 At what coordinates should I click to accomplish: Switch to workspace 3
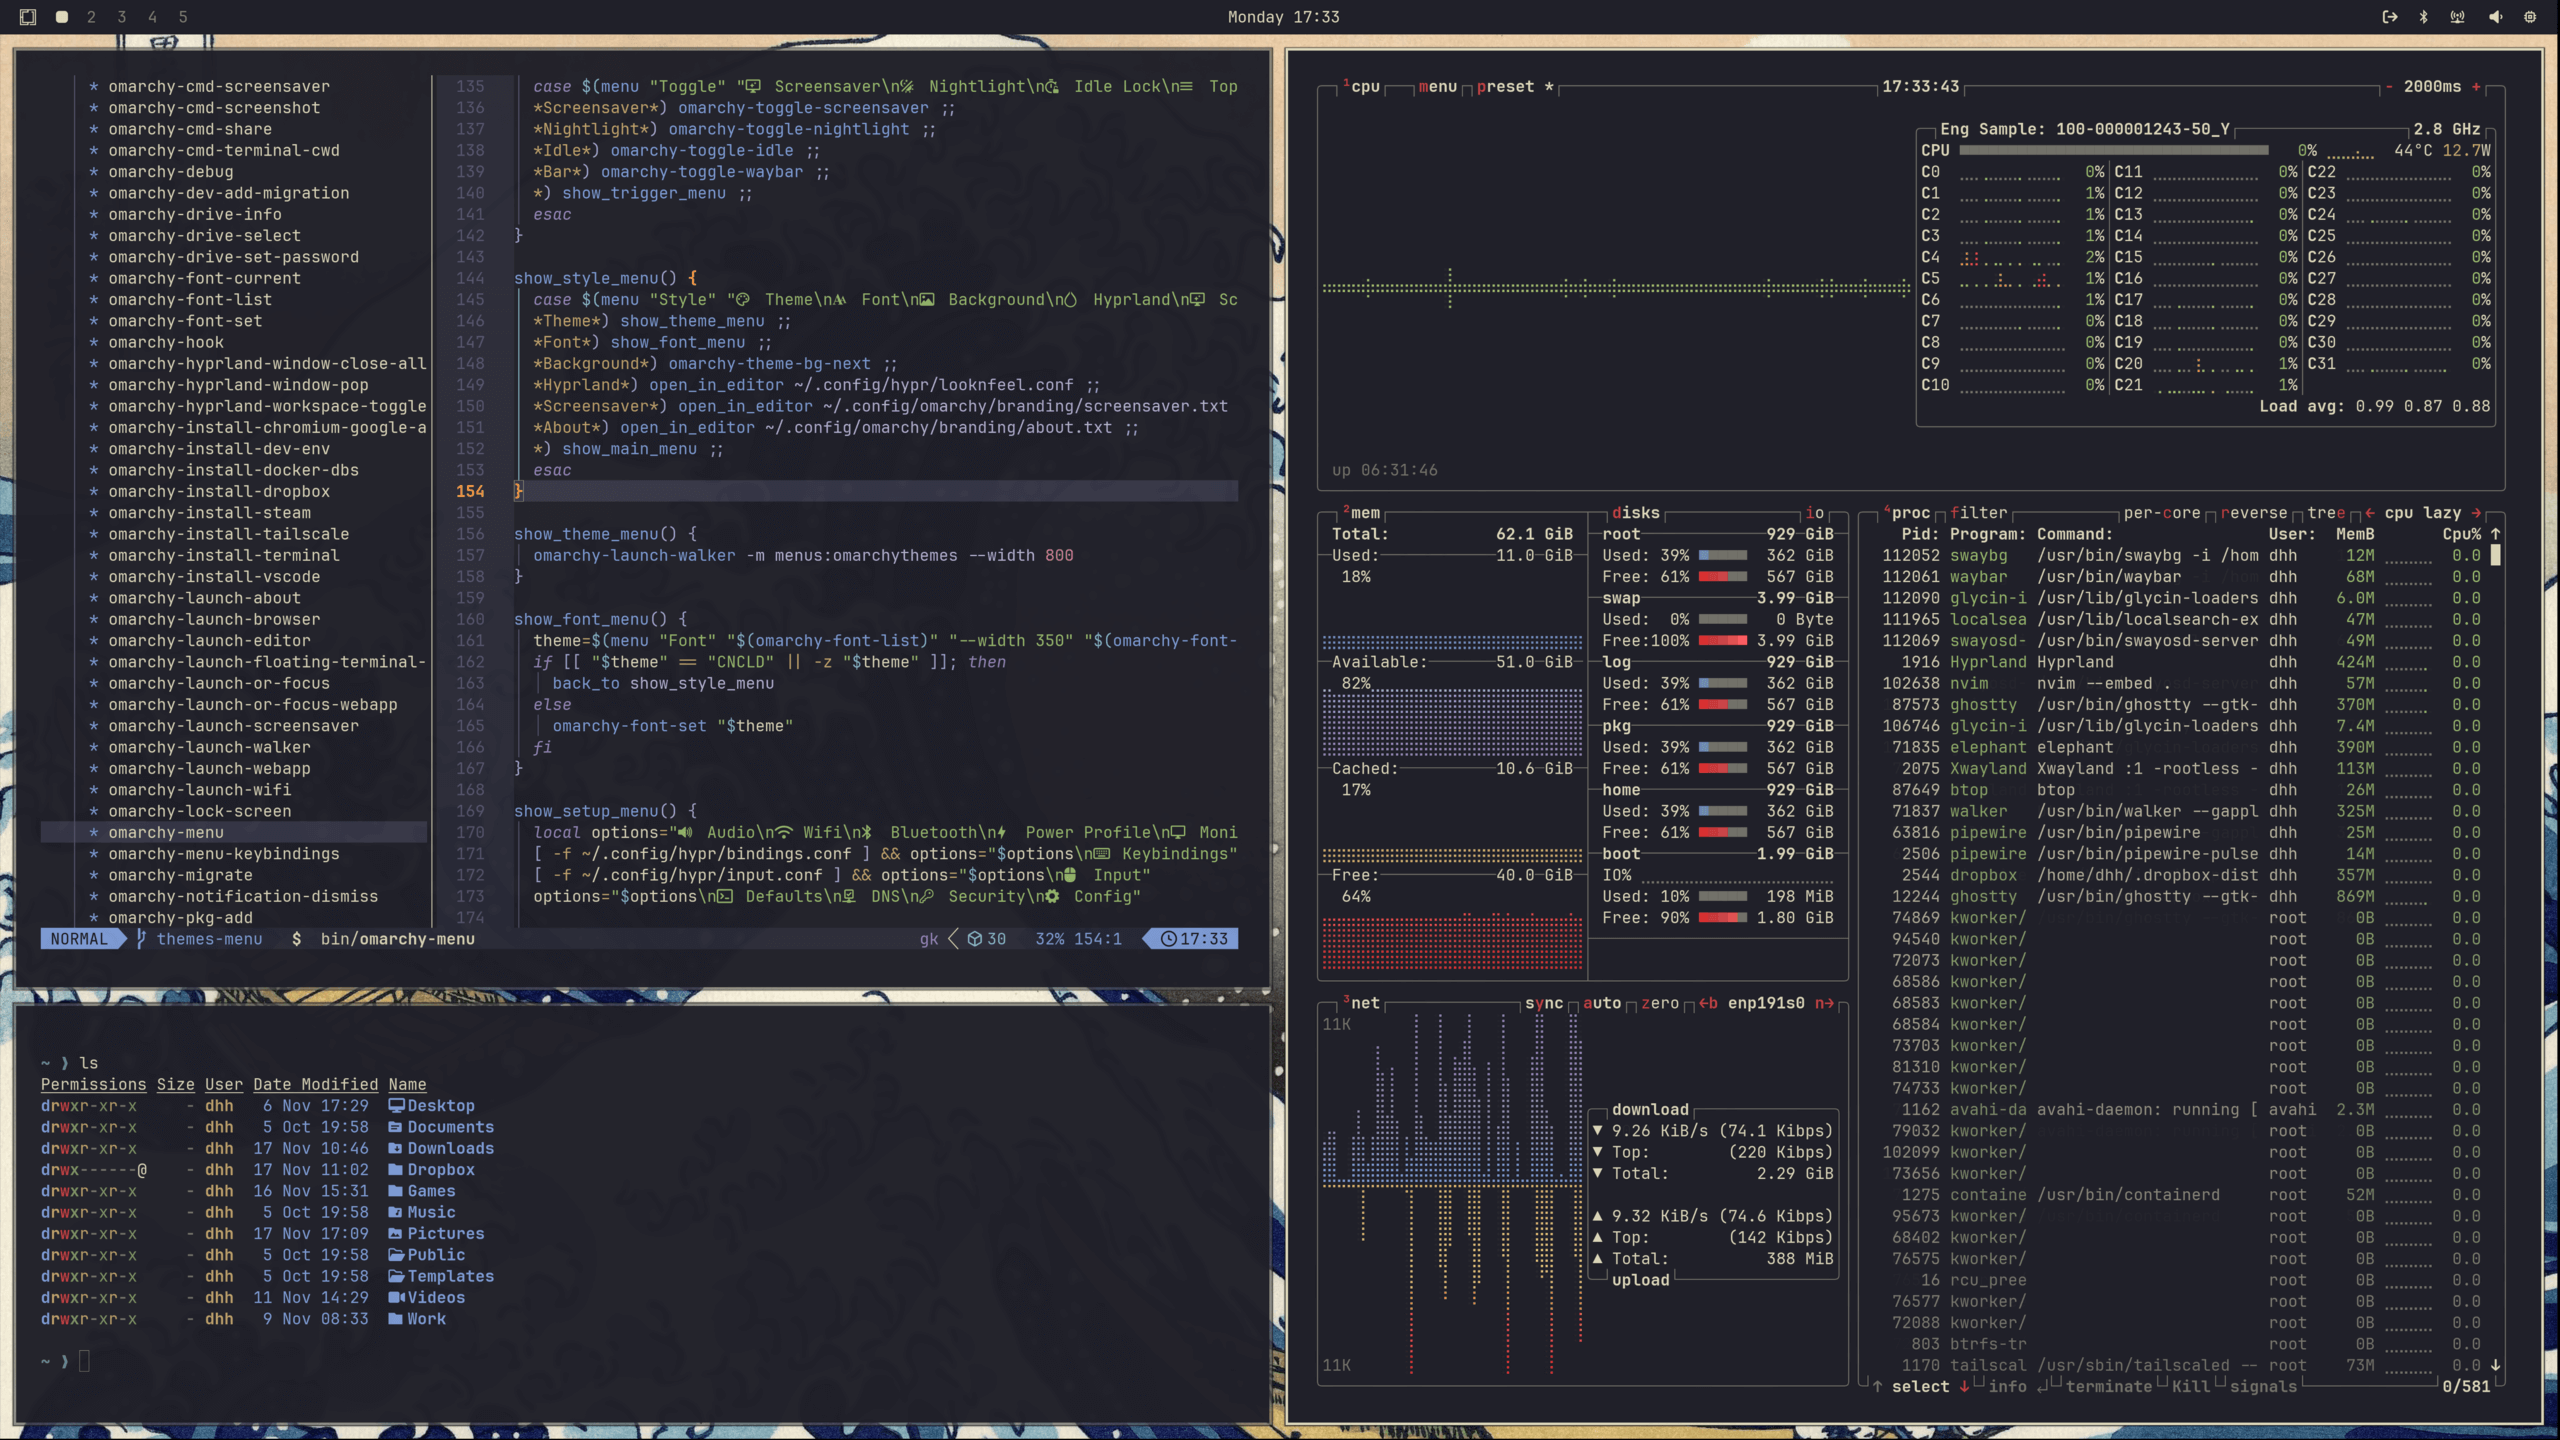coord(122,17)
